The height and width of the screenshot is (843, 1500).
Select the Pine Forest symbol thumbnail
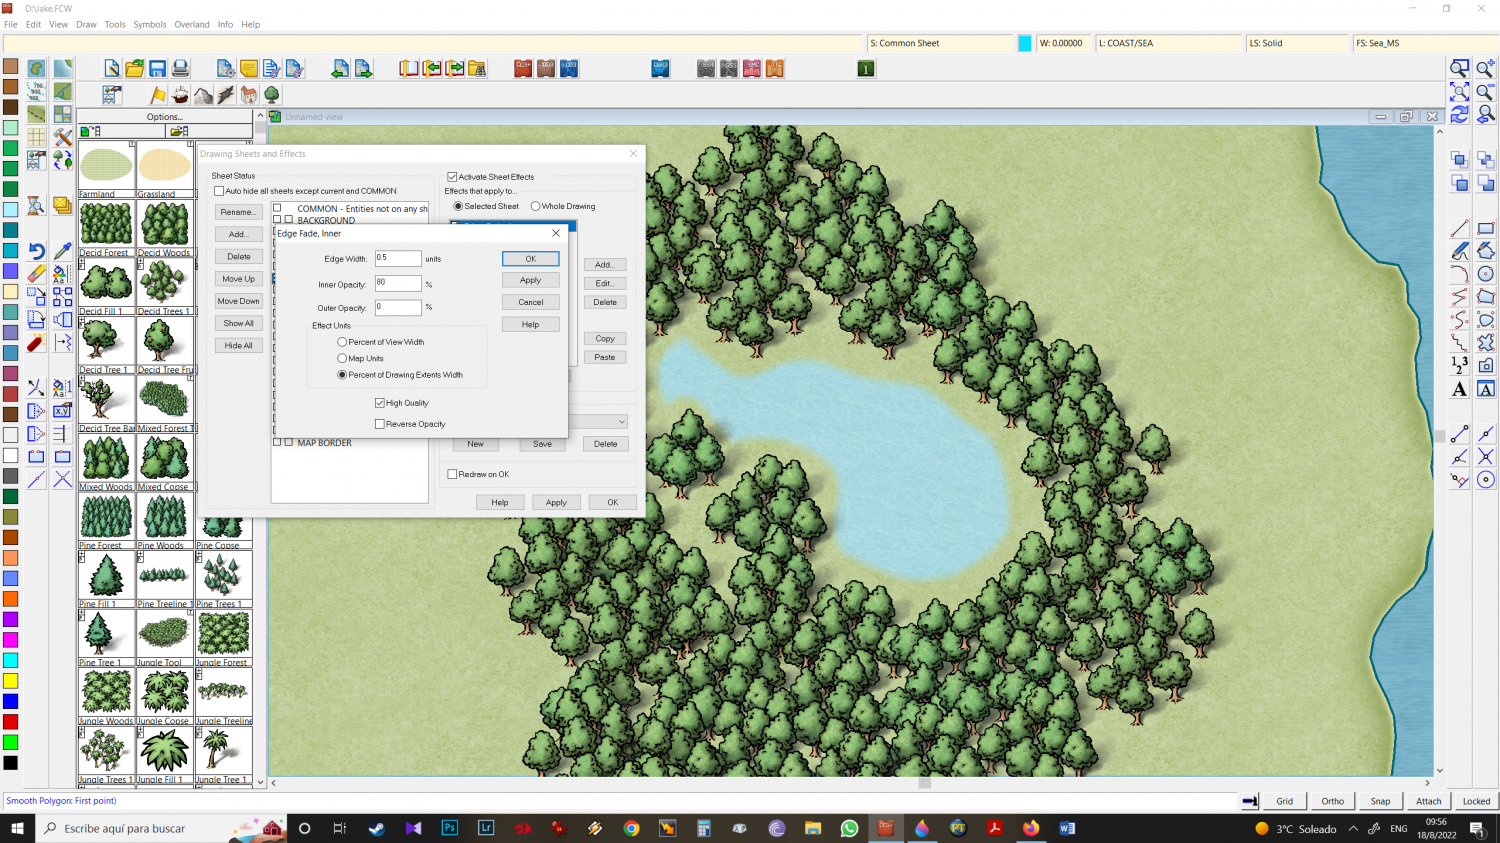[x=106, y=521]
